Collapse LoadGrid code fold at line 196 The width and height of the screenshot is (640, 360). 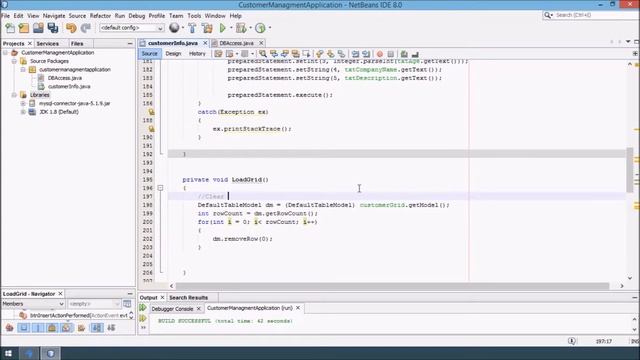coord(160,188)
